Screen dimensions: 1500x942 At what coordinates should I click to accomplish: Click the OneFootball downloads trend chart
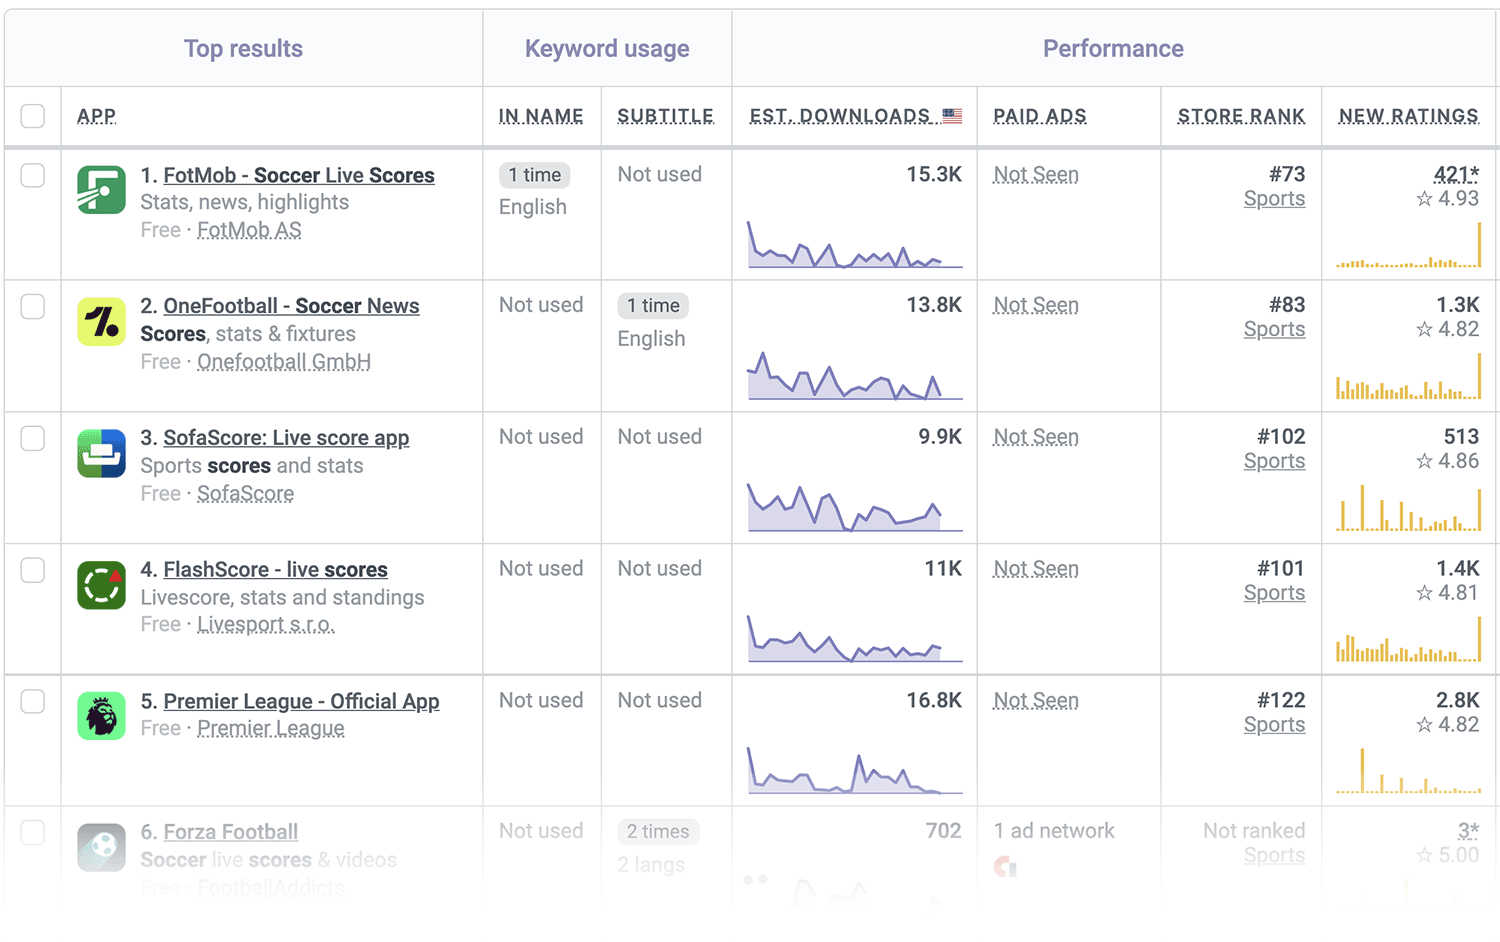click(855, 375)
